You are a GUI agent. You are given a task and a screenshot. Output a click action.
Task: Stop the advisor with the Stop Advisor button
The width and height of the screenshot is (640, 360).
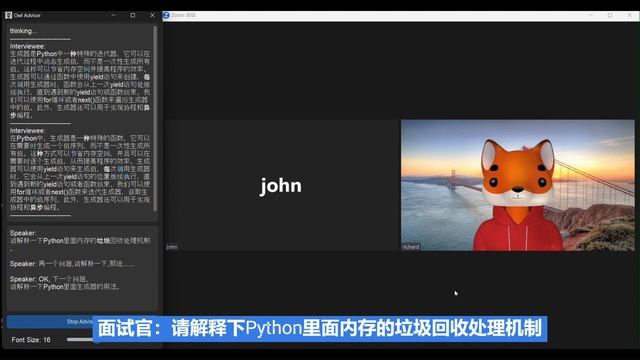pyautogui.click(x=50, y=322)
